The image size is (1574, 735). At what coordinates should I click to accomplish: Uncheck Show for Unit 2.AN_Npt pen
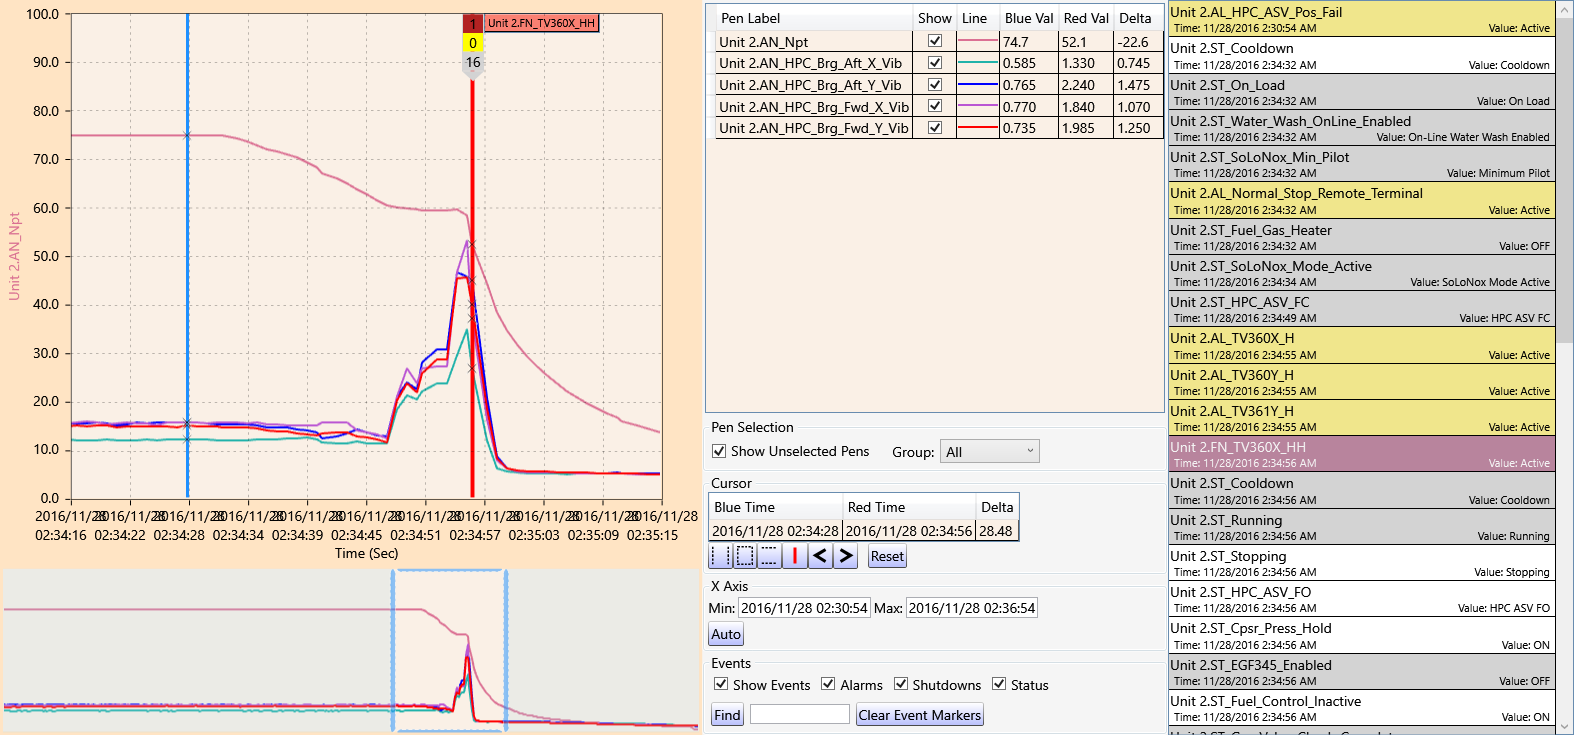[935, 41]
